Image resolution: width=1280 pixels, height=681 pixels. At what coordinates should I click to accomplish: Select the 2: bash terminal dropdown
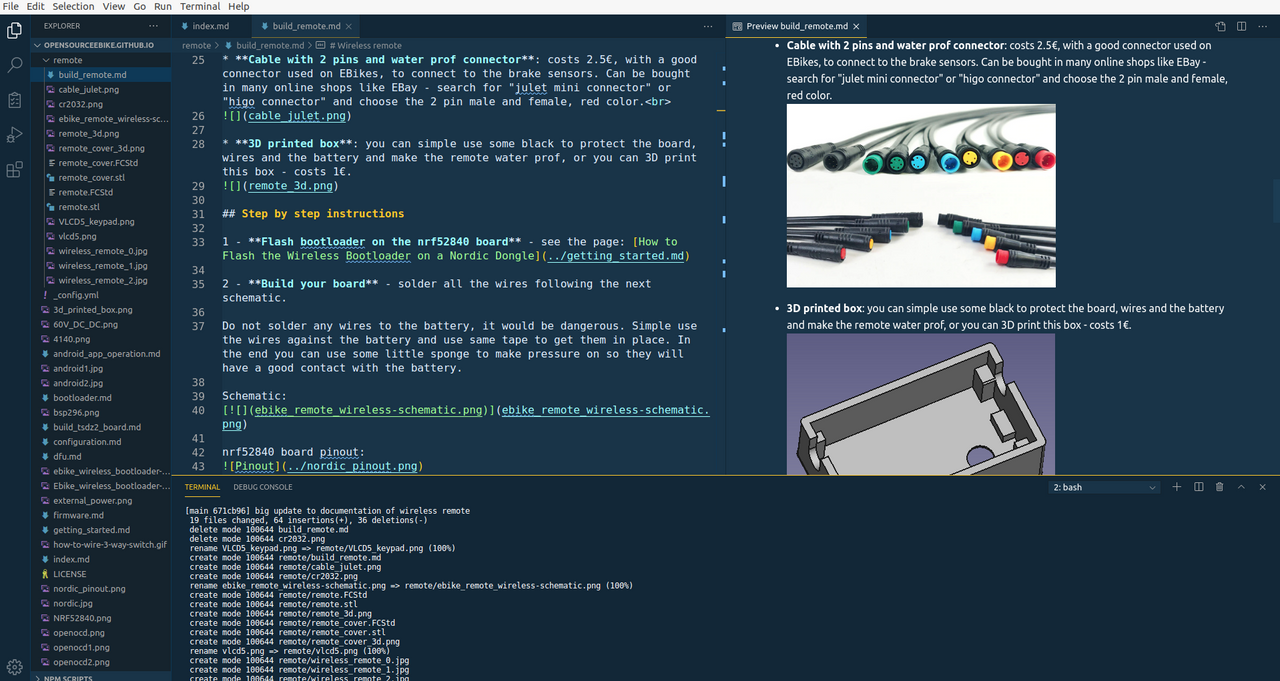coord(1104,487)
